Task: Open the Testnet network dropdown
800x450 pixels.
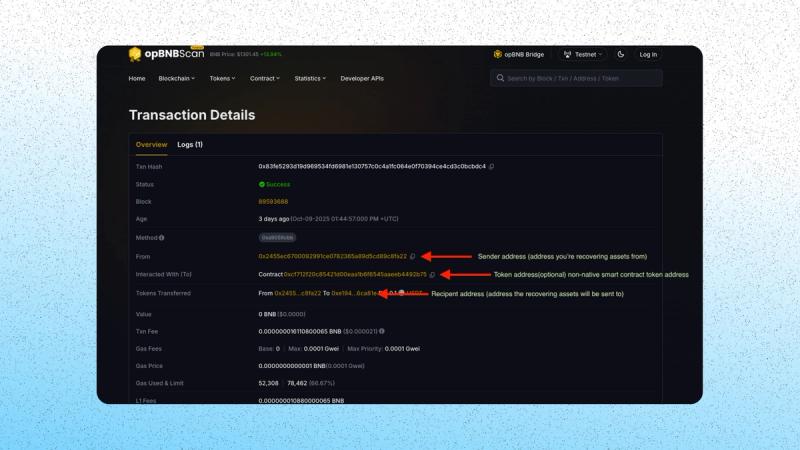Action: coord(583,54)
